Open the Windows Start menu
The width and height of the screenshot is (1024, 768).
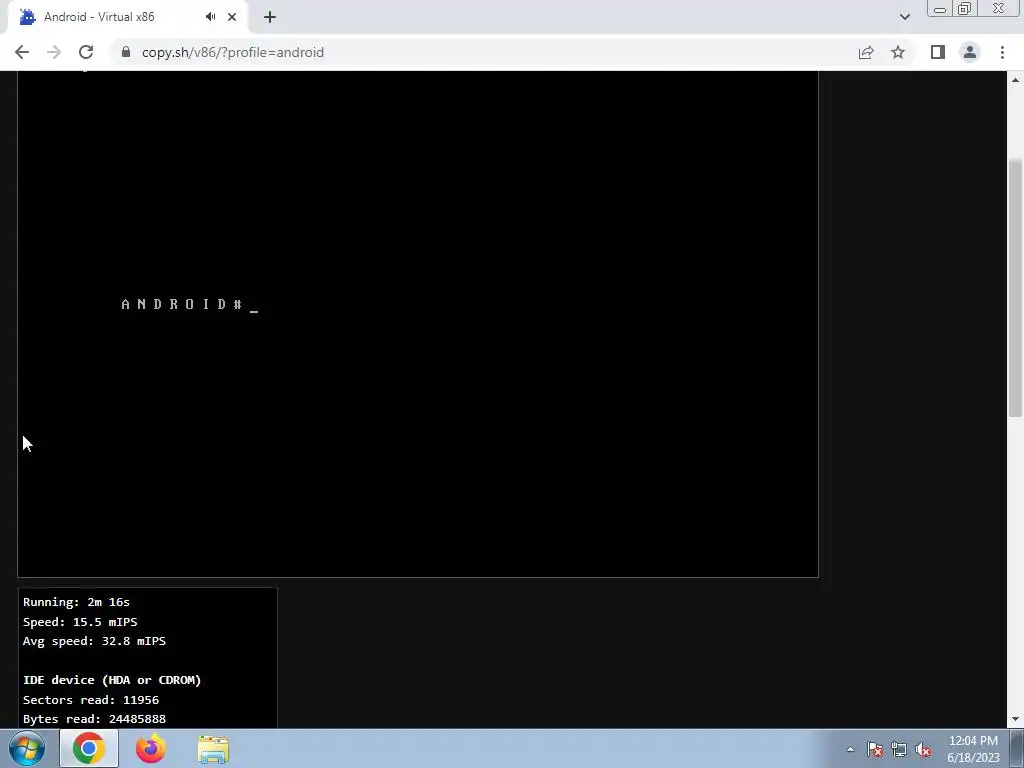27,749
